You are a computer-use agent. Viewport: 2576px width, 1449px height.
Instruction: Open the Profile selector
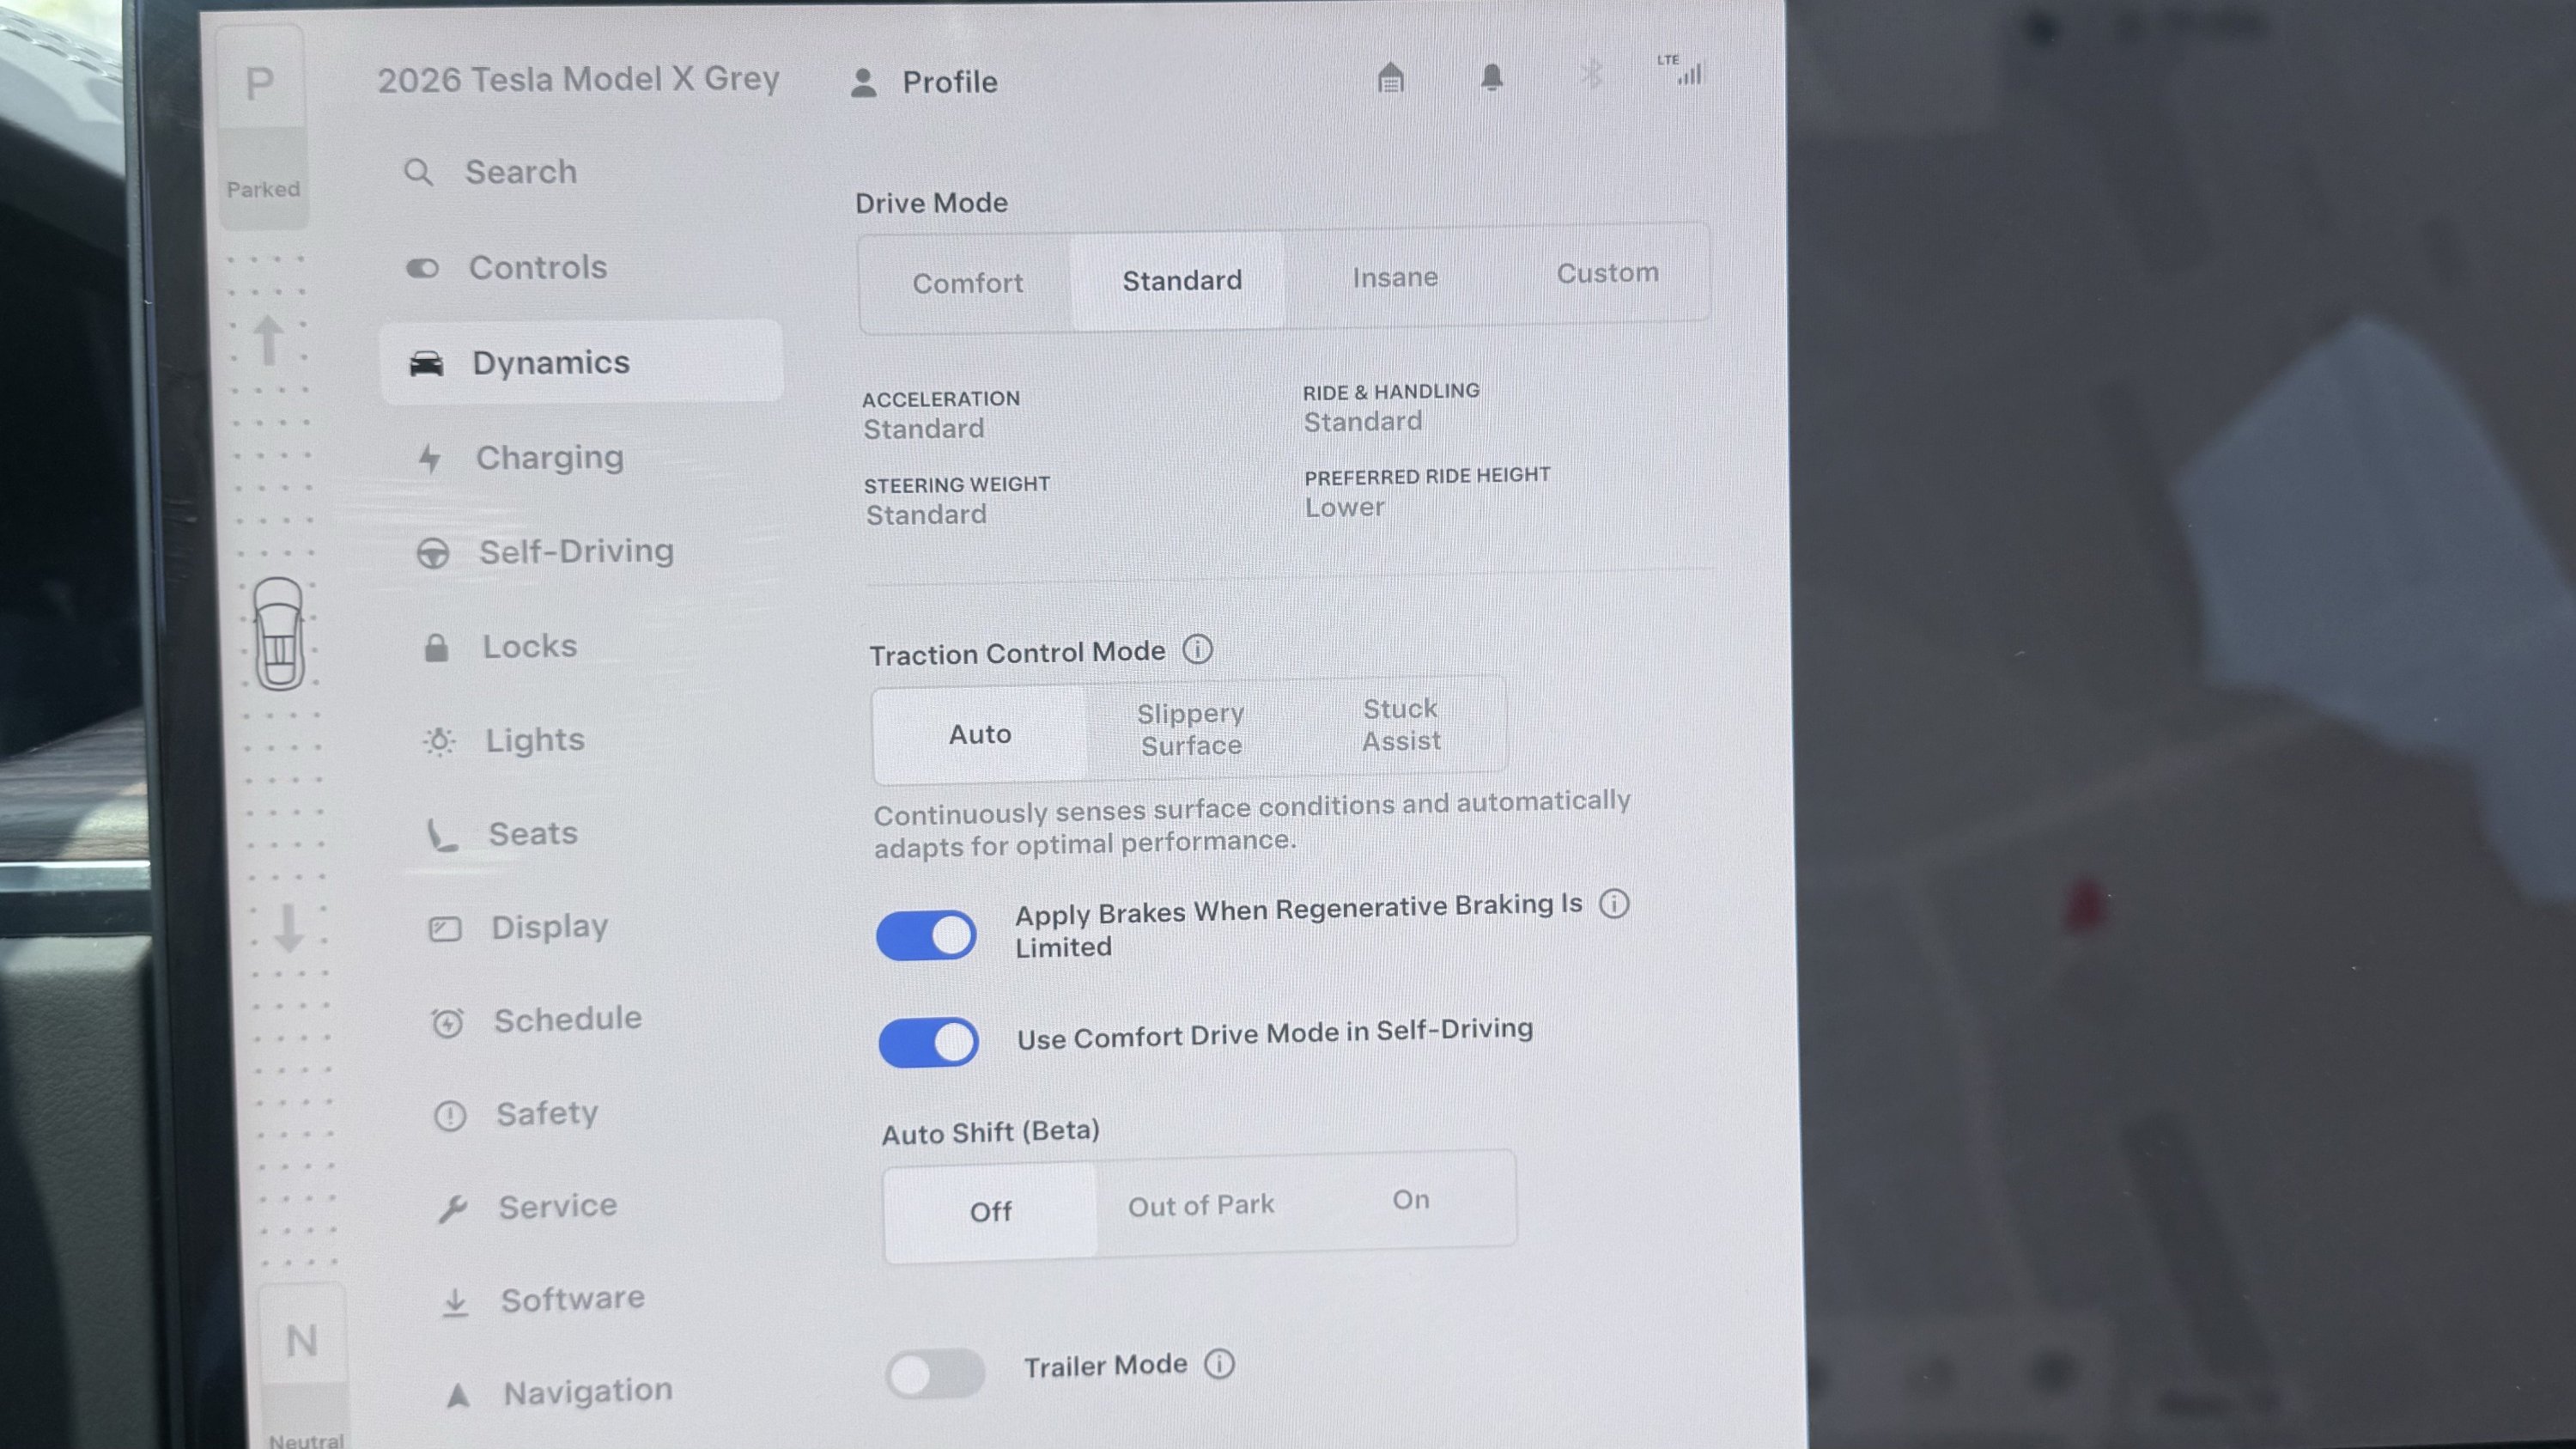(x=924, y=82)
